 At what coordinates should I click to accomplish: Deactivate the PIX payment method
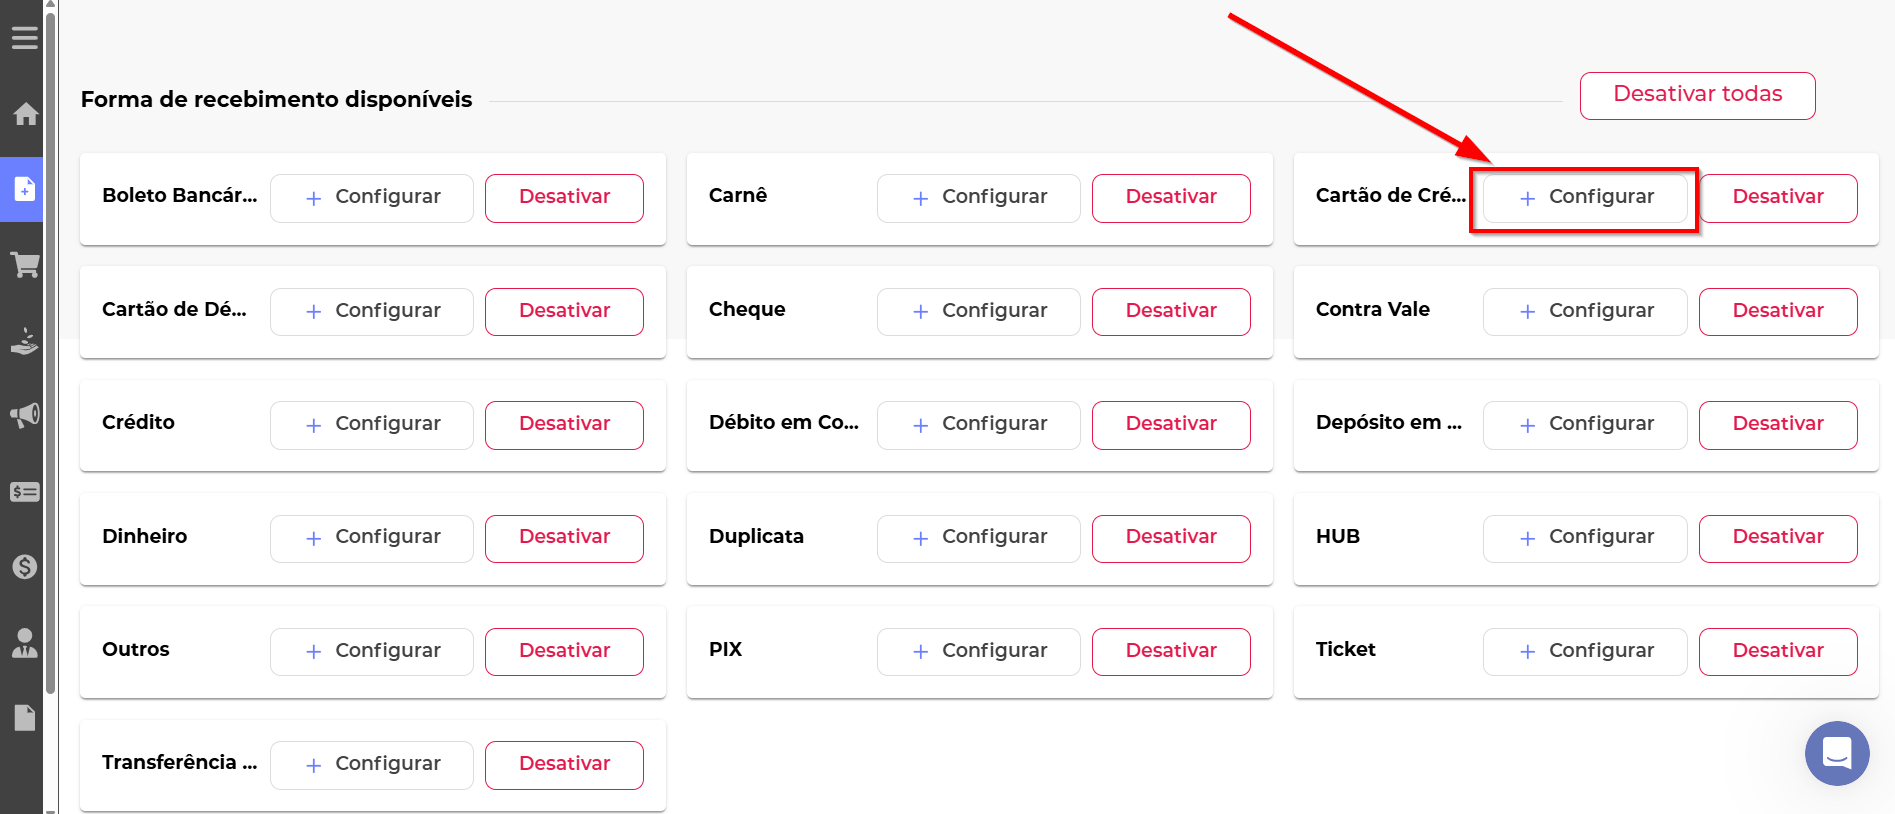click(1170, 651)
